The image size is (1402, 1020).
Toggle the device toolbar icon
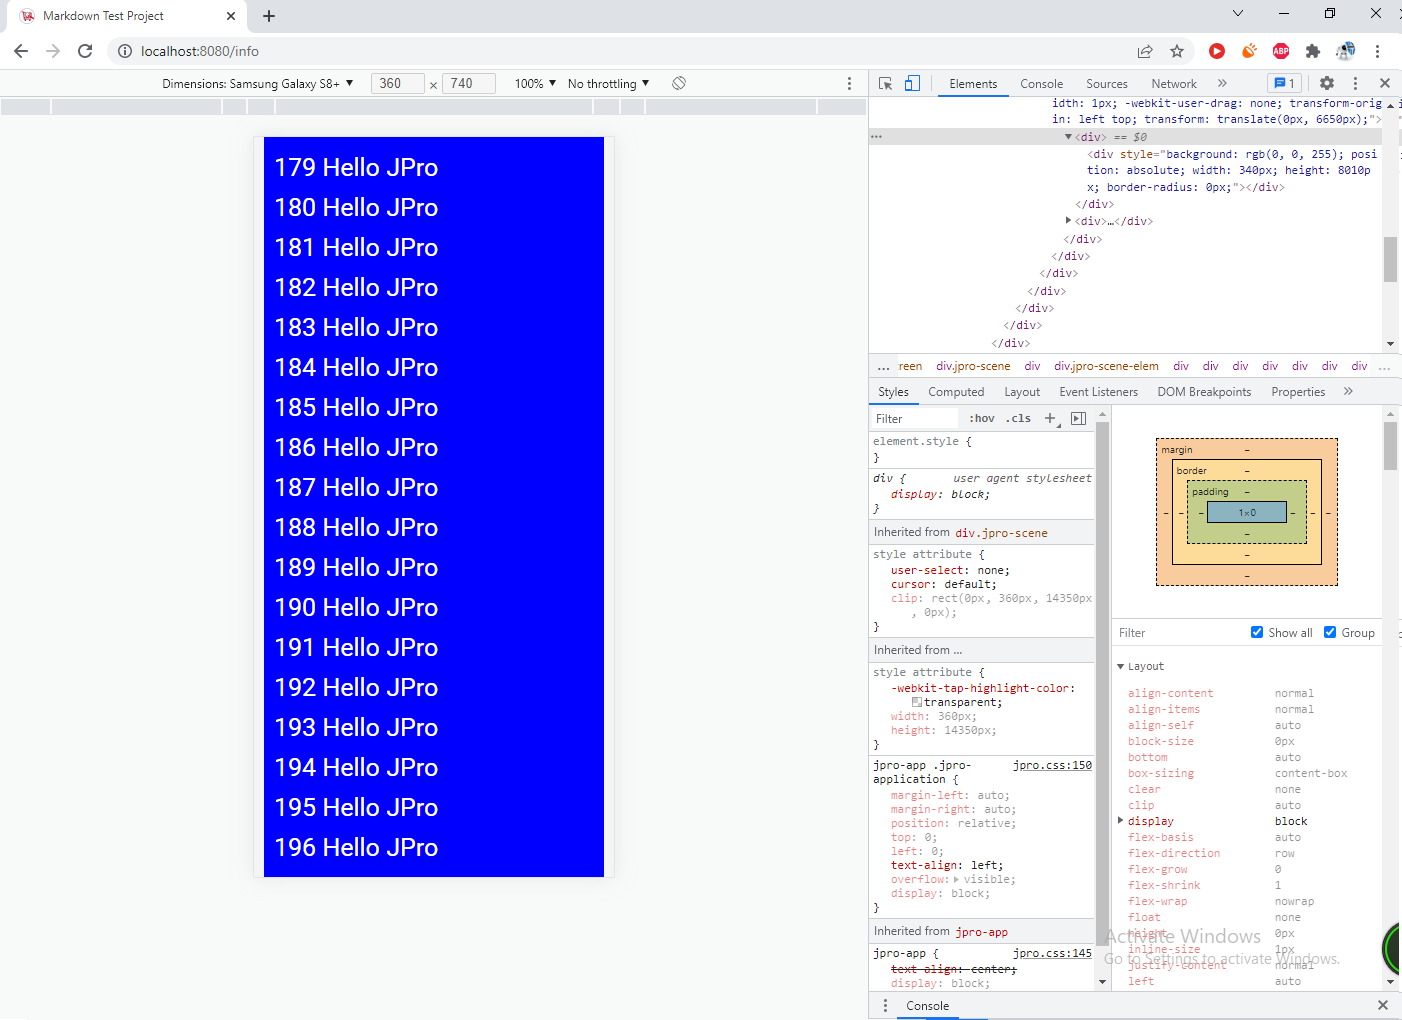pos(911,83)
